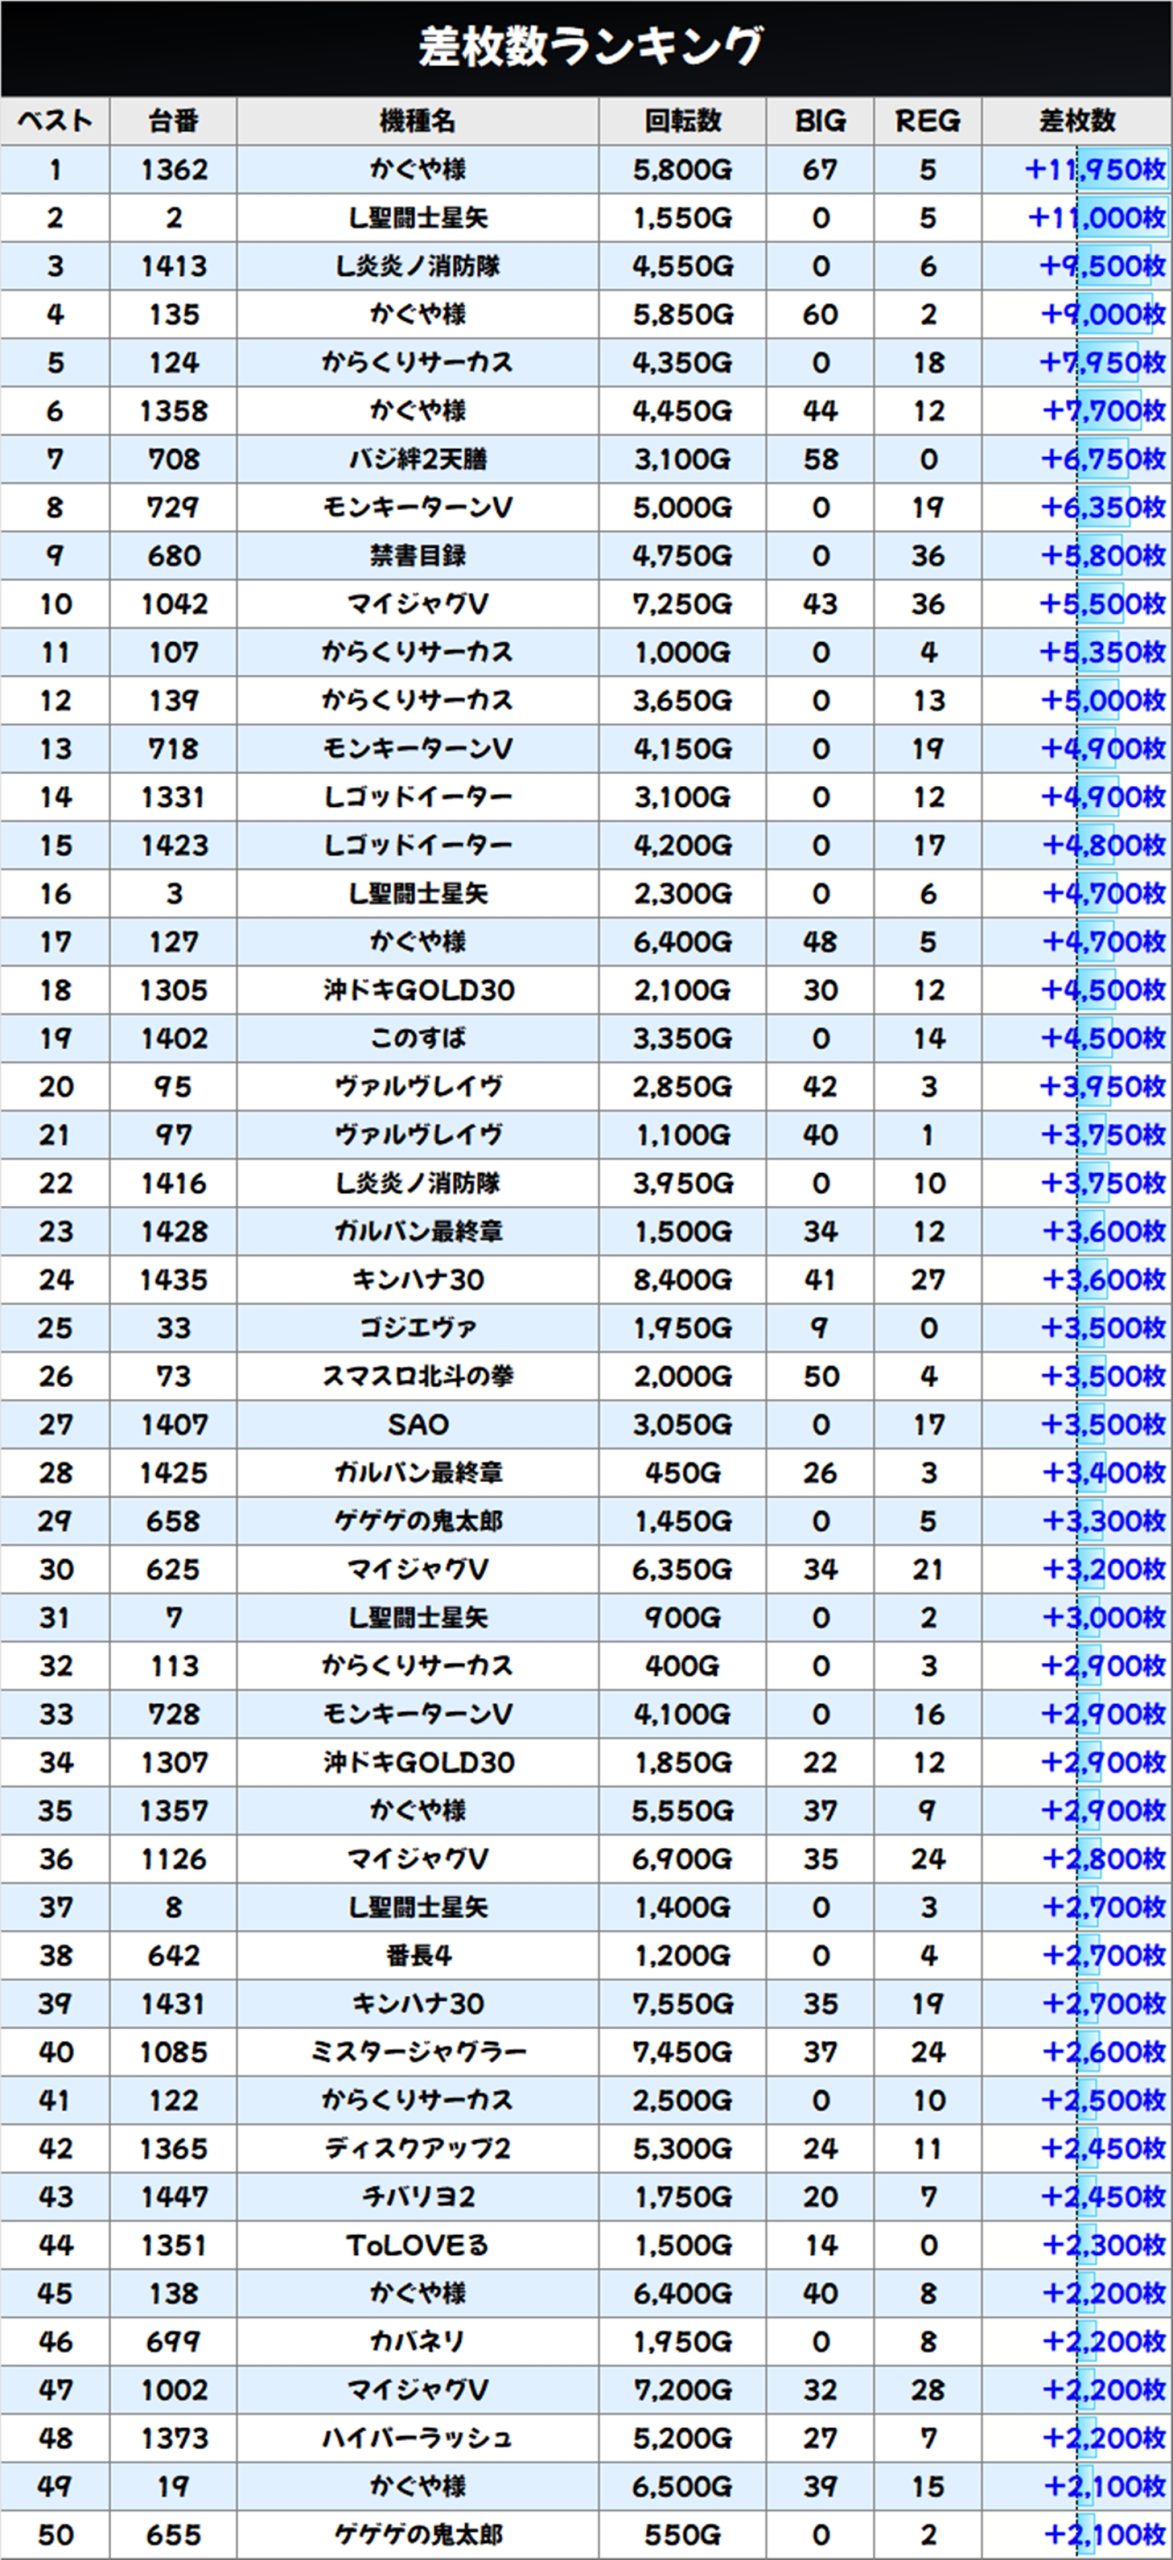Image resolution: width=1173 pixels, height=2560 pixels.
Task: Click the 回転数 column header
Action: click(x=682, y=121)
